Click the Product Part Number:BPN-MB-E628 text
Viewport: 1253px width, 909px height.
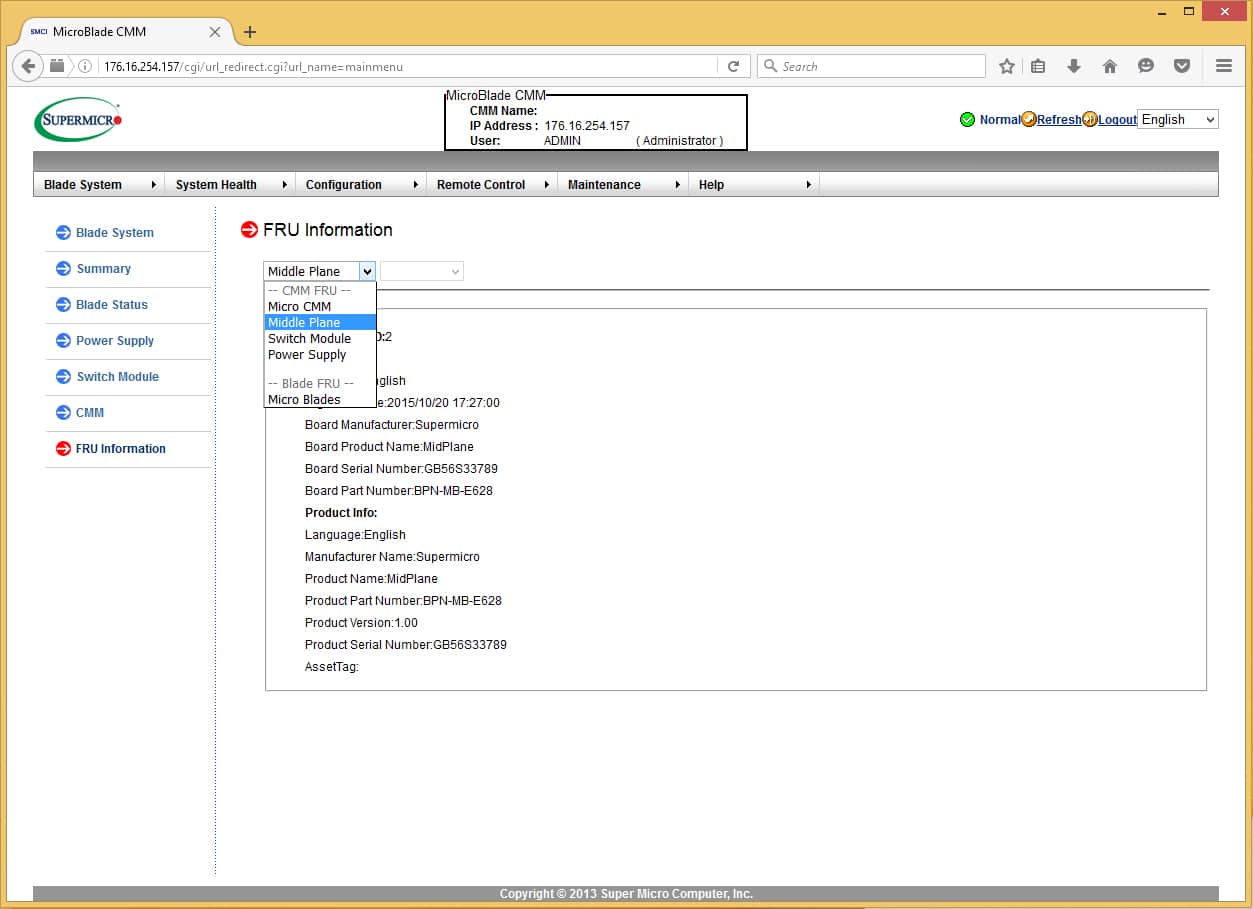403,601
